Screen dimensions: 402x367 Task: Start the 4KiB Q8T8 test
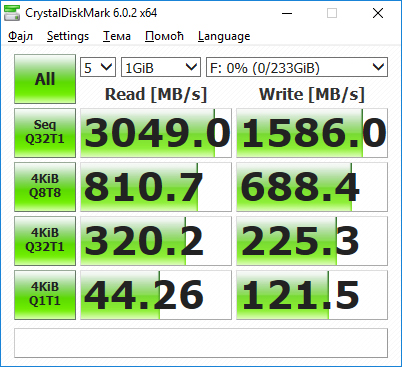click(45, 187)
